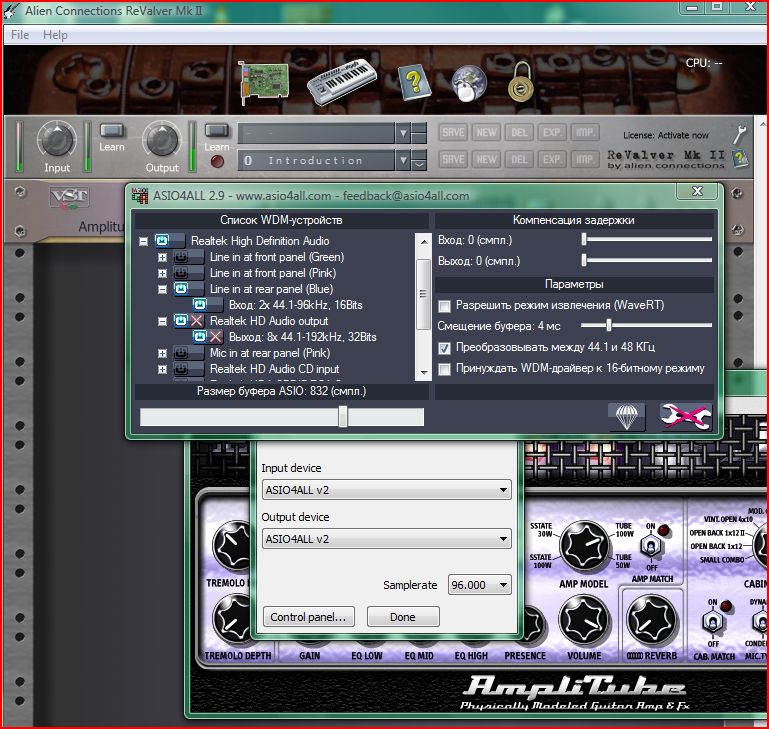Open the sound card audio settings icon

(x=263, y=81)
